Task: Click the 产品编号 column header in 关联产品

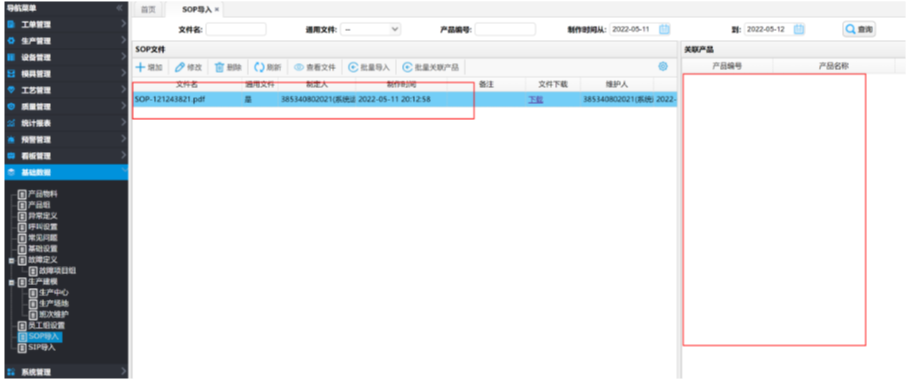Action: click(727, 67)
